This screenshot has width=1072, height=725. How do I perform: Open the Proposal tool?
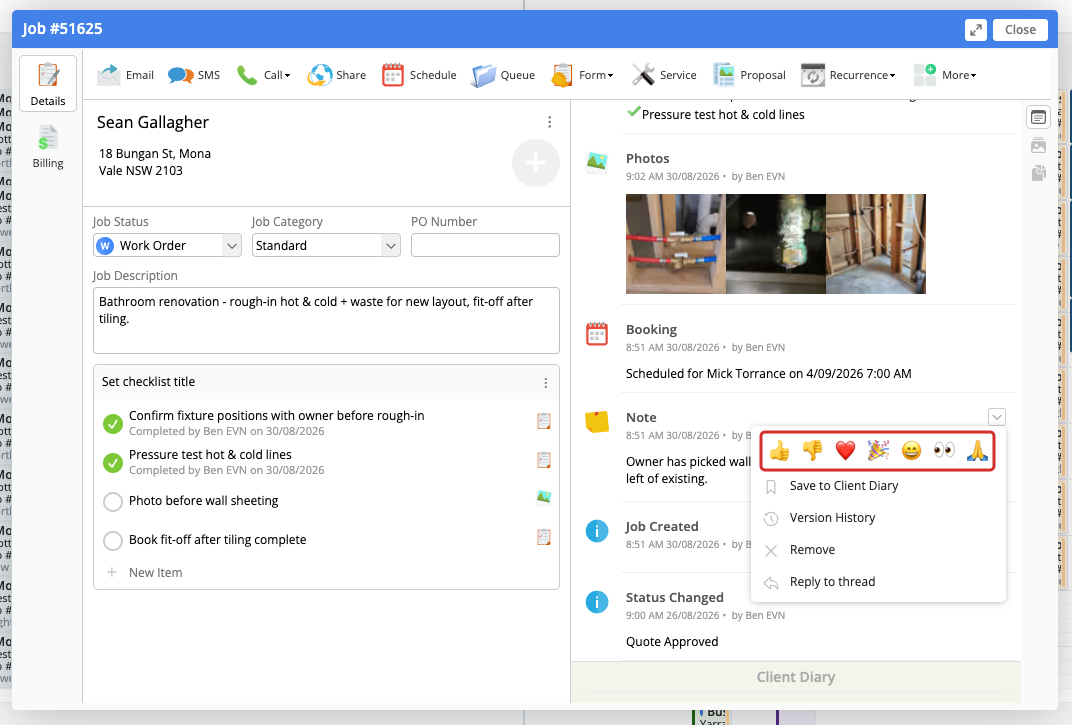[749, 75]
